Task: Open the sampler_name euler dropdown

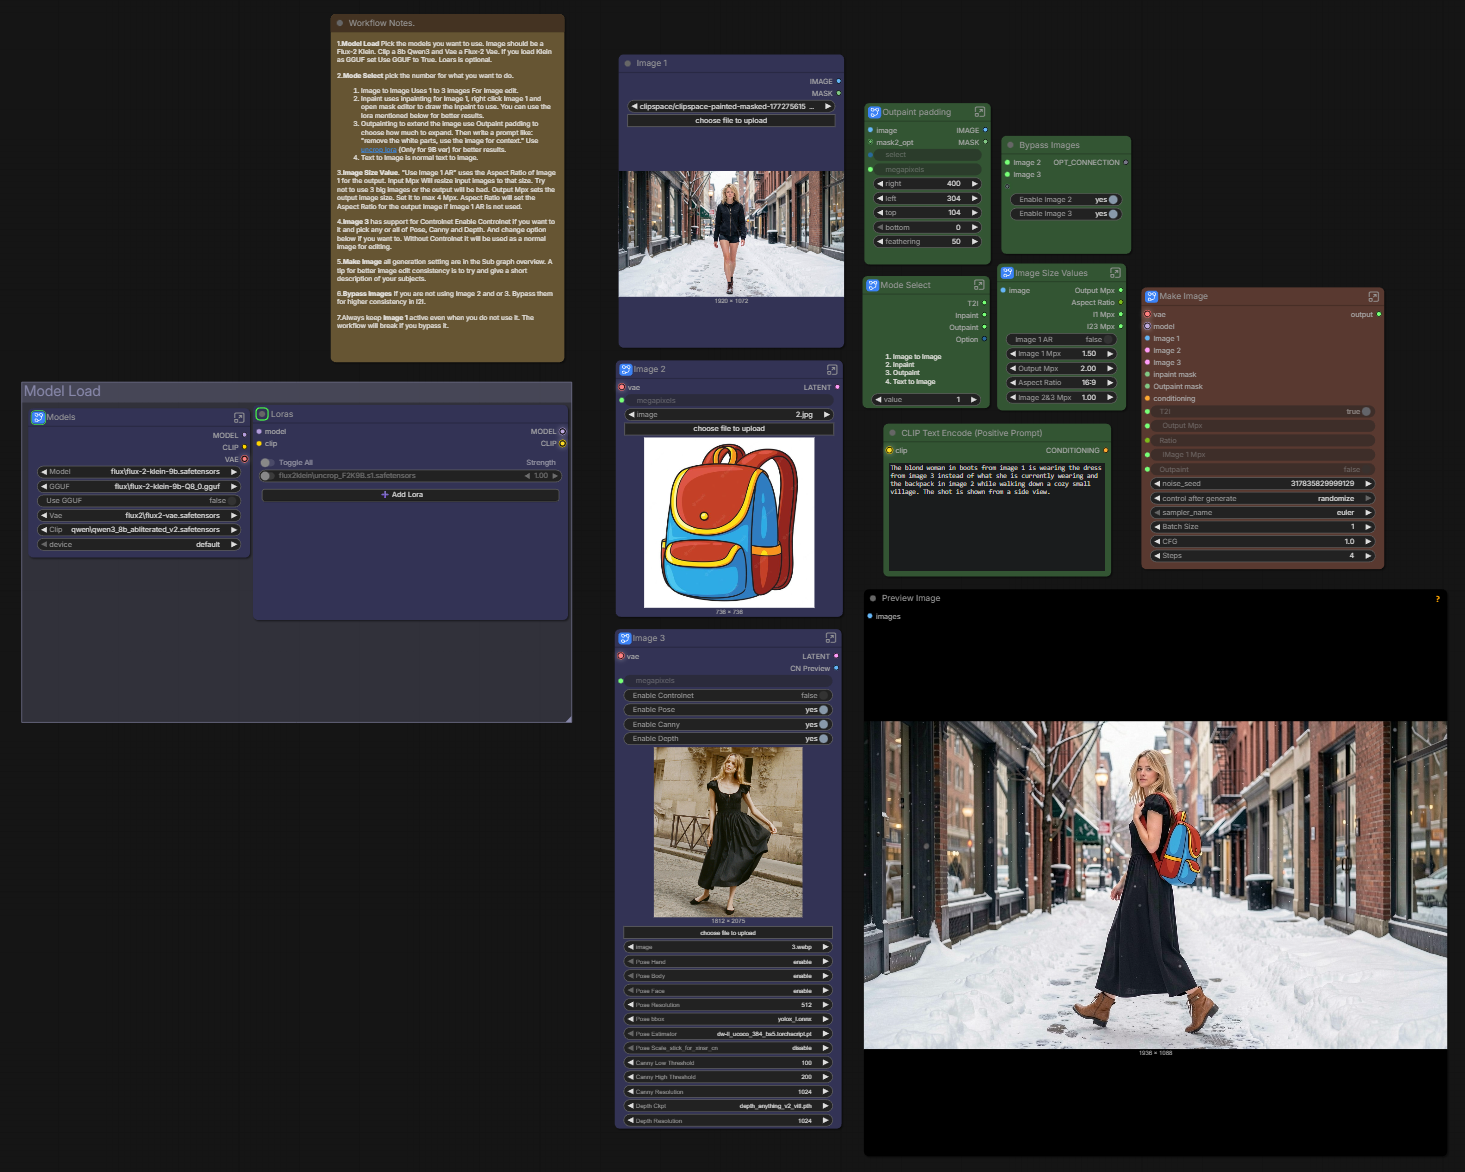Action: point(1263,513)
